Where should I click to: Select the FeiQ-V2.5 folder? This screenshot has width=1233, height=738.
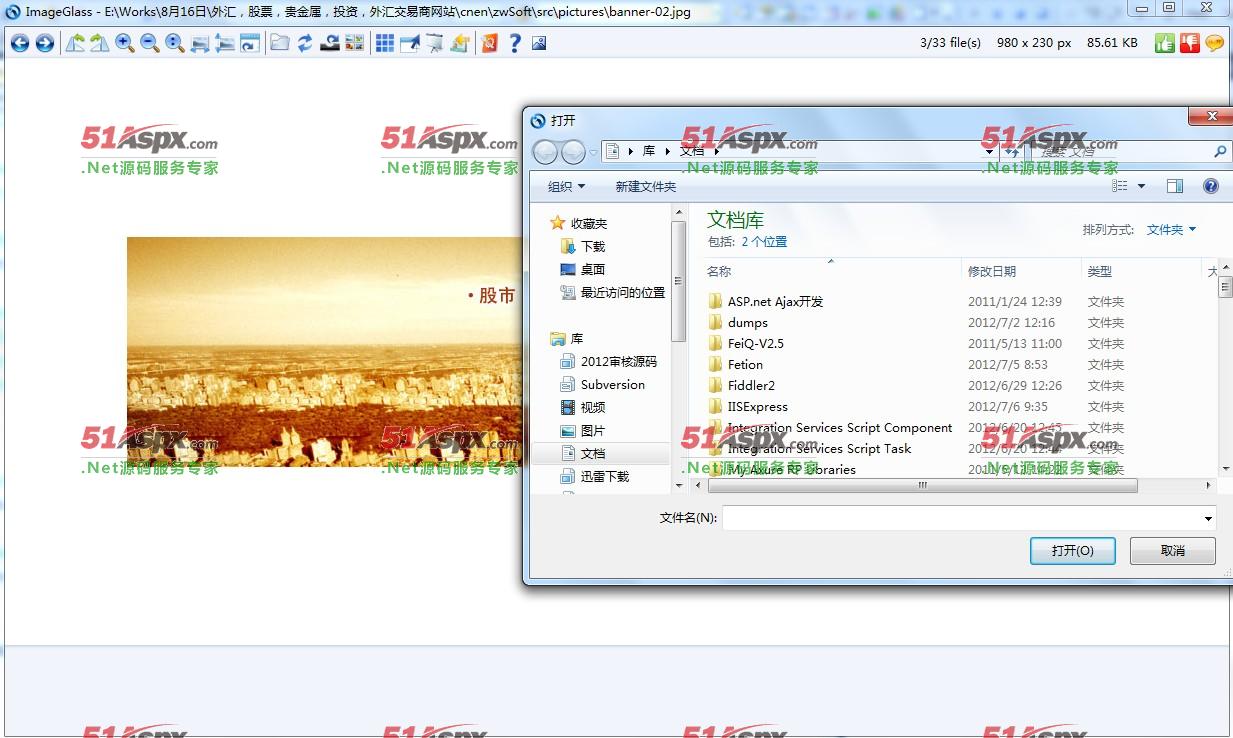(x=756, y=343)
